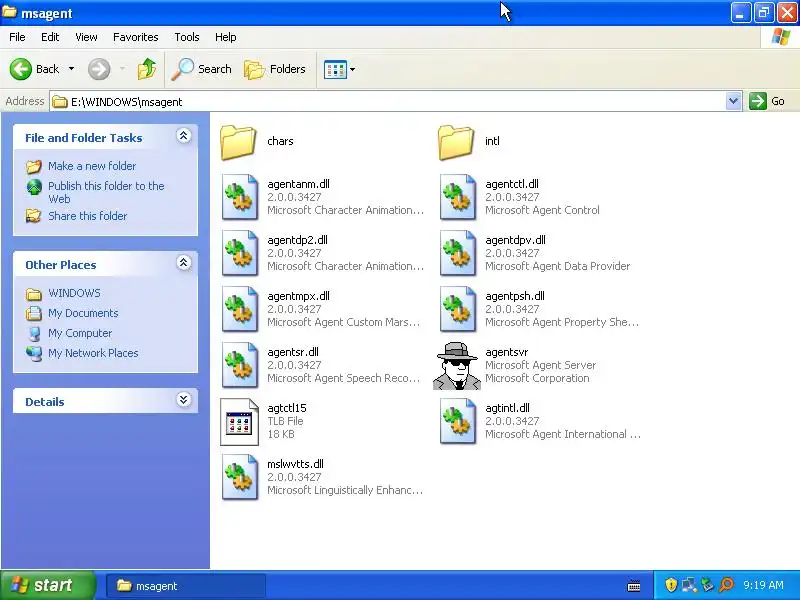
Task: Go up one folder level
Action: click(147, 69)
